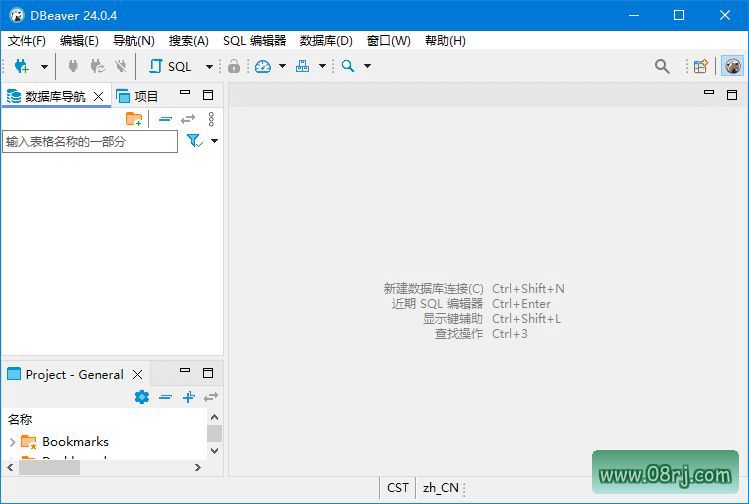Expand the blue search dropdown arrow
Screen dimensions: 749x504
[x=367, y=66]
